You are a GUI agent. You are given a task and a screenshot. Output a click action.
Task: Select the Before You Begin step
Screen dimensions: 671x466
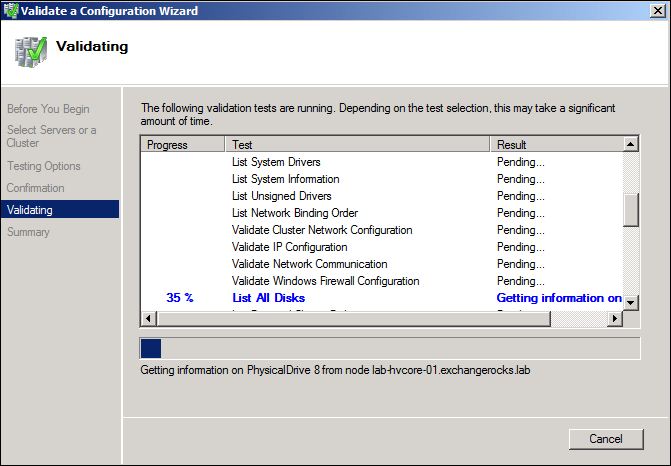[x=48, y=109]
